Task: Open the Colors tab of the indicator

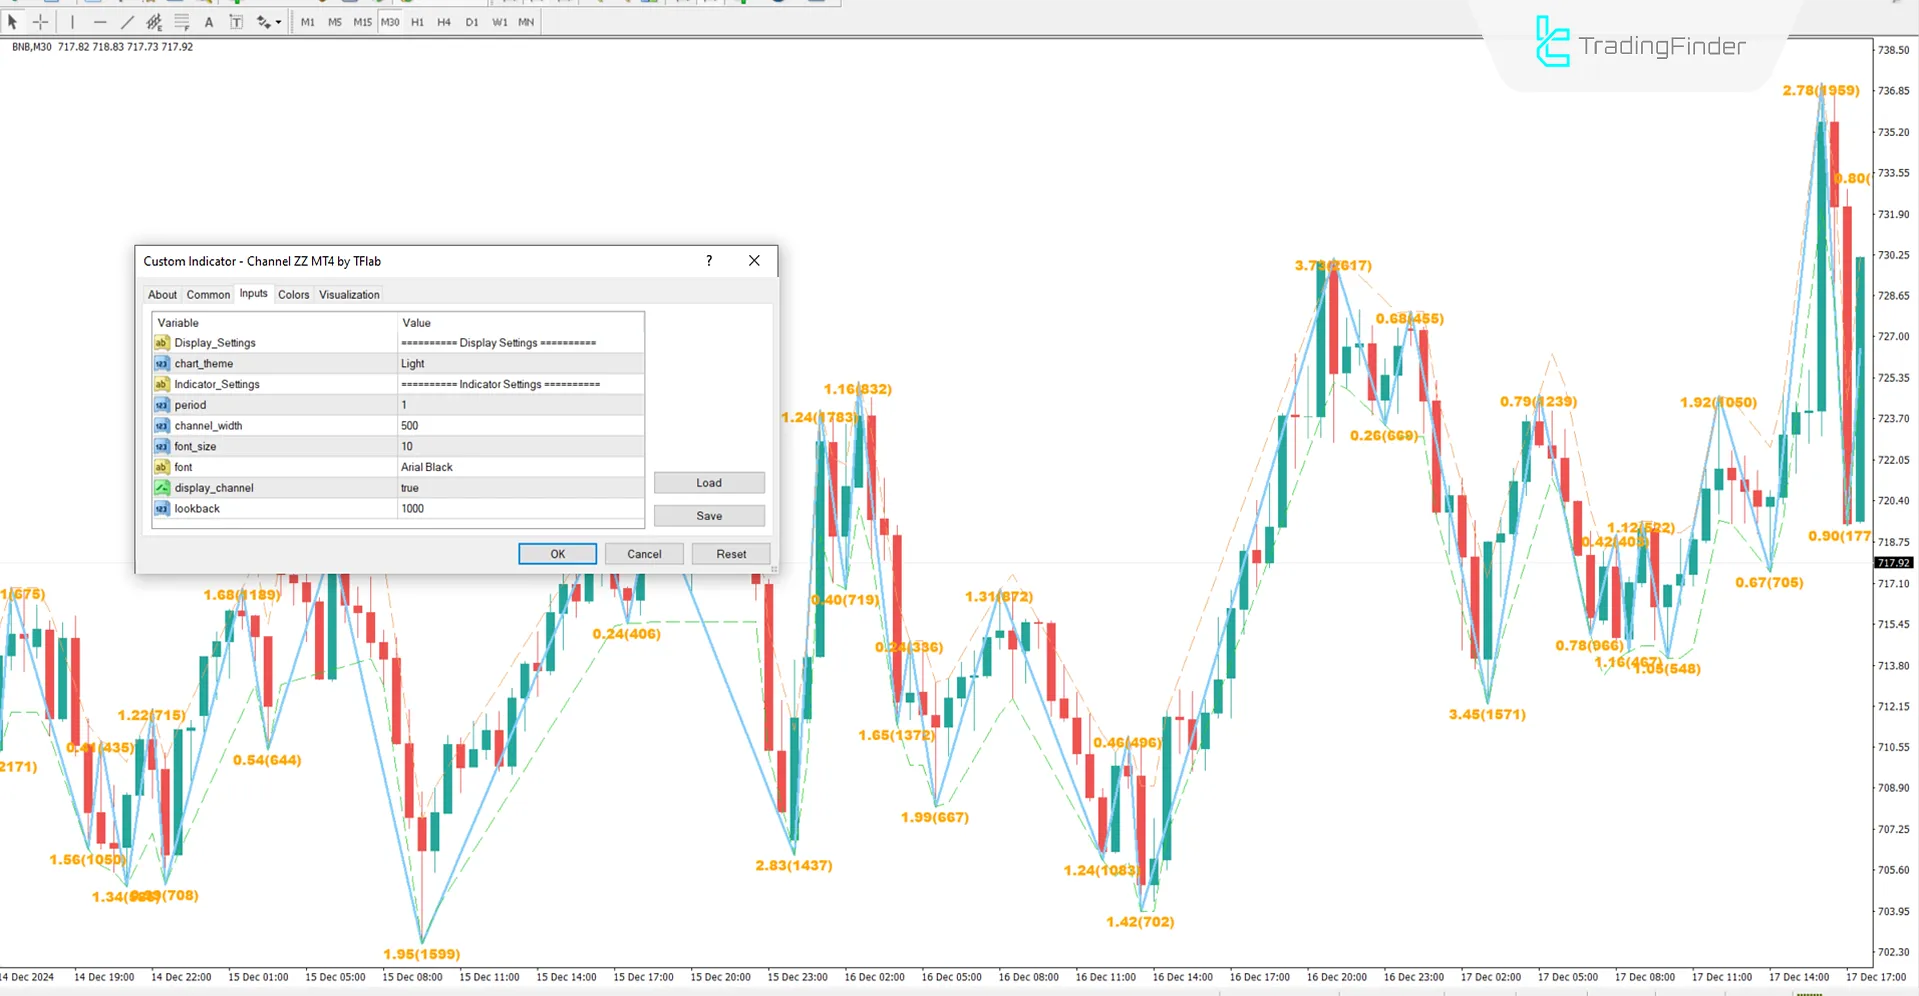Action: [x=293, y=293]
